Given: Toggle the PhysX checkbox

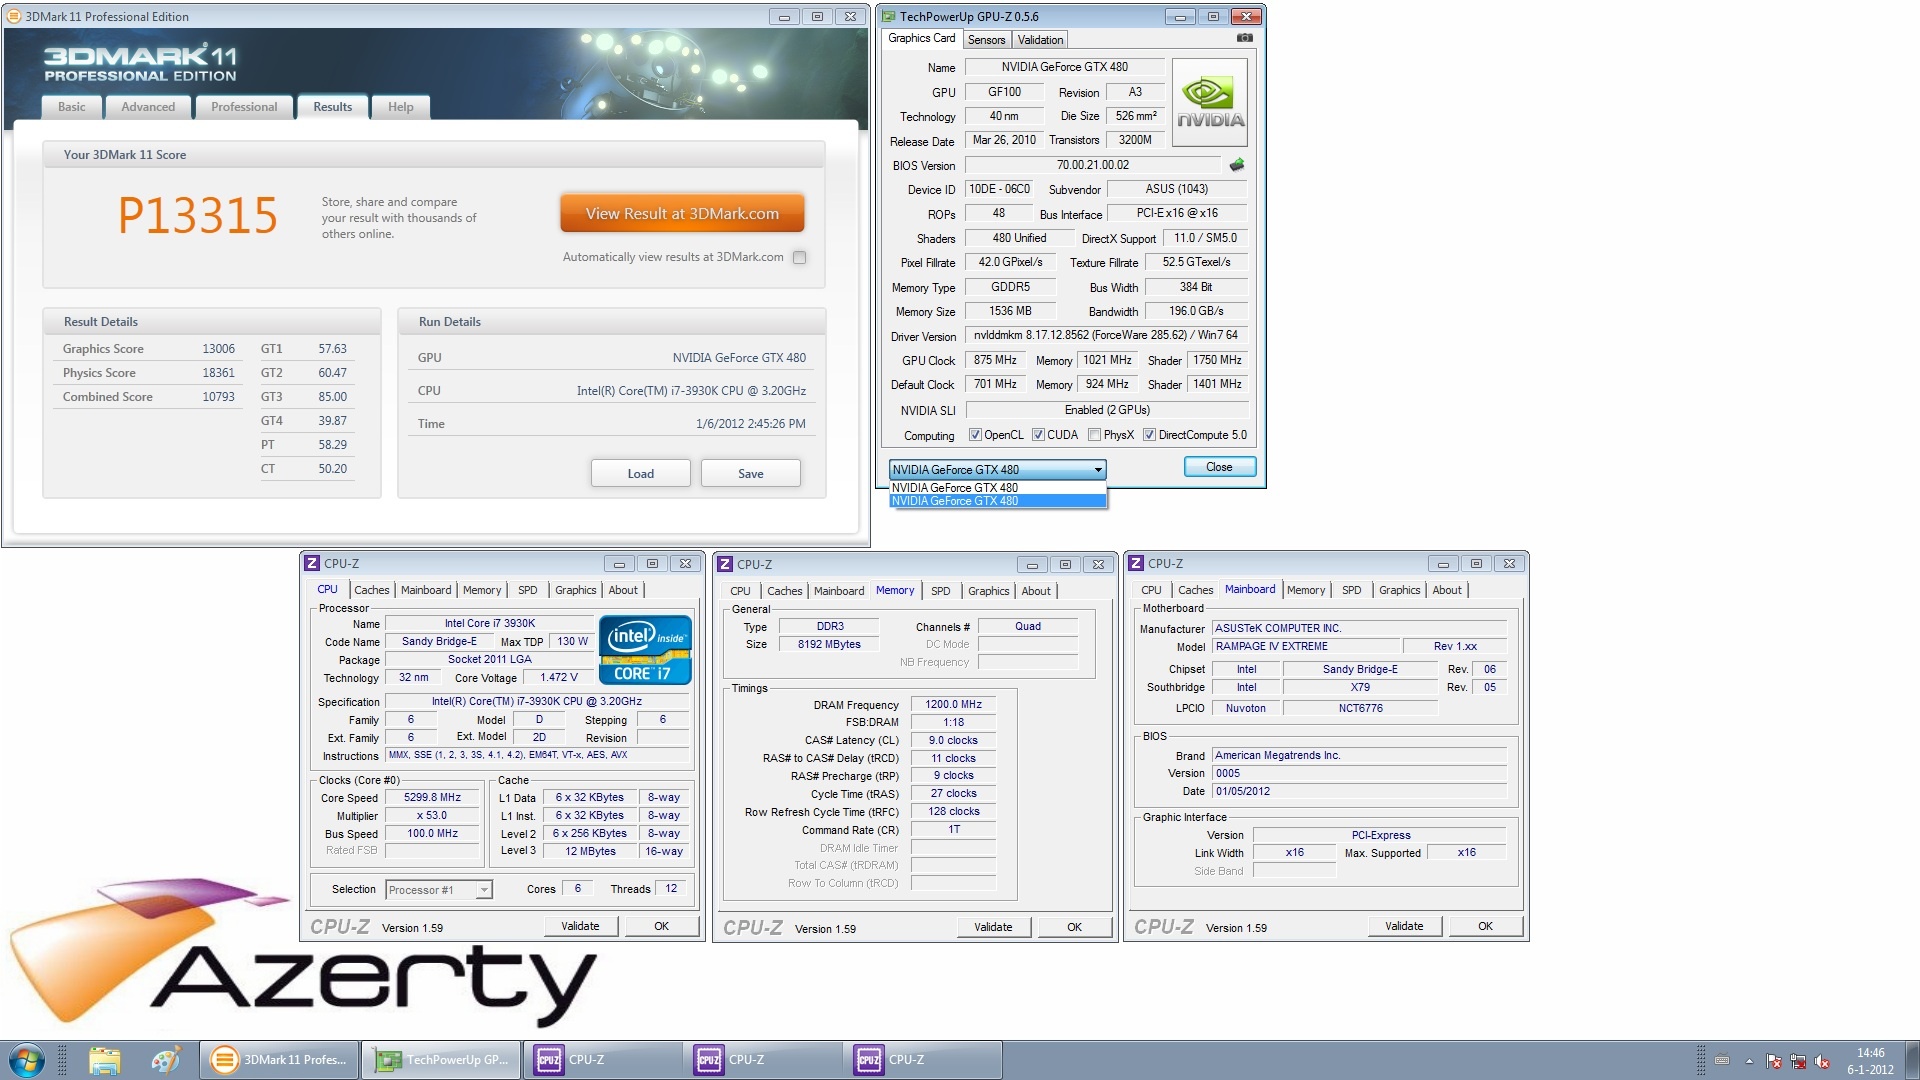Looking at the screenshot, I should (x=1094, y=435).
